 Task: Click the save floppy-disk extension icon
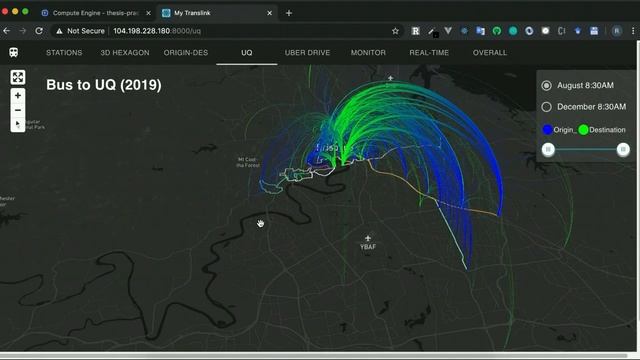[x=594, y=31]
